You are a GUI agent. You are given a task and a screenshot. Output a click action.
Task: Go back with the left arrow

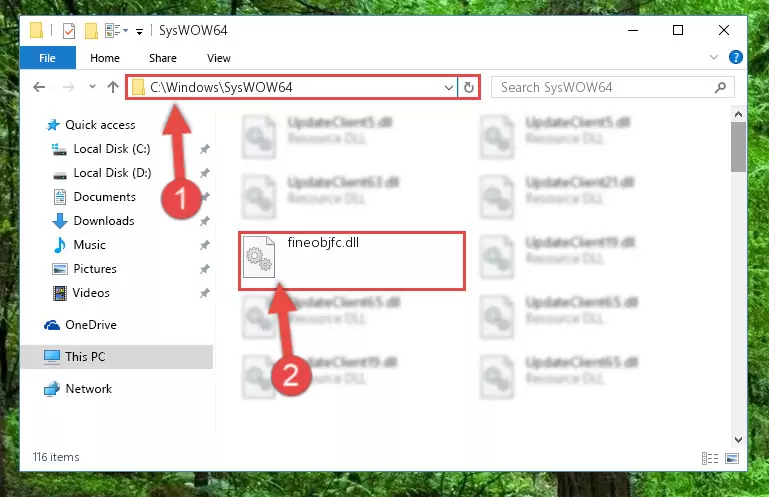(x=39, y=87)
